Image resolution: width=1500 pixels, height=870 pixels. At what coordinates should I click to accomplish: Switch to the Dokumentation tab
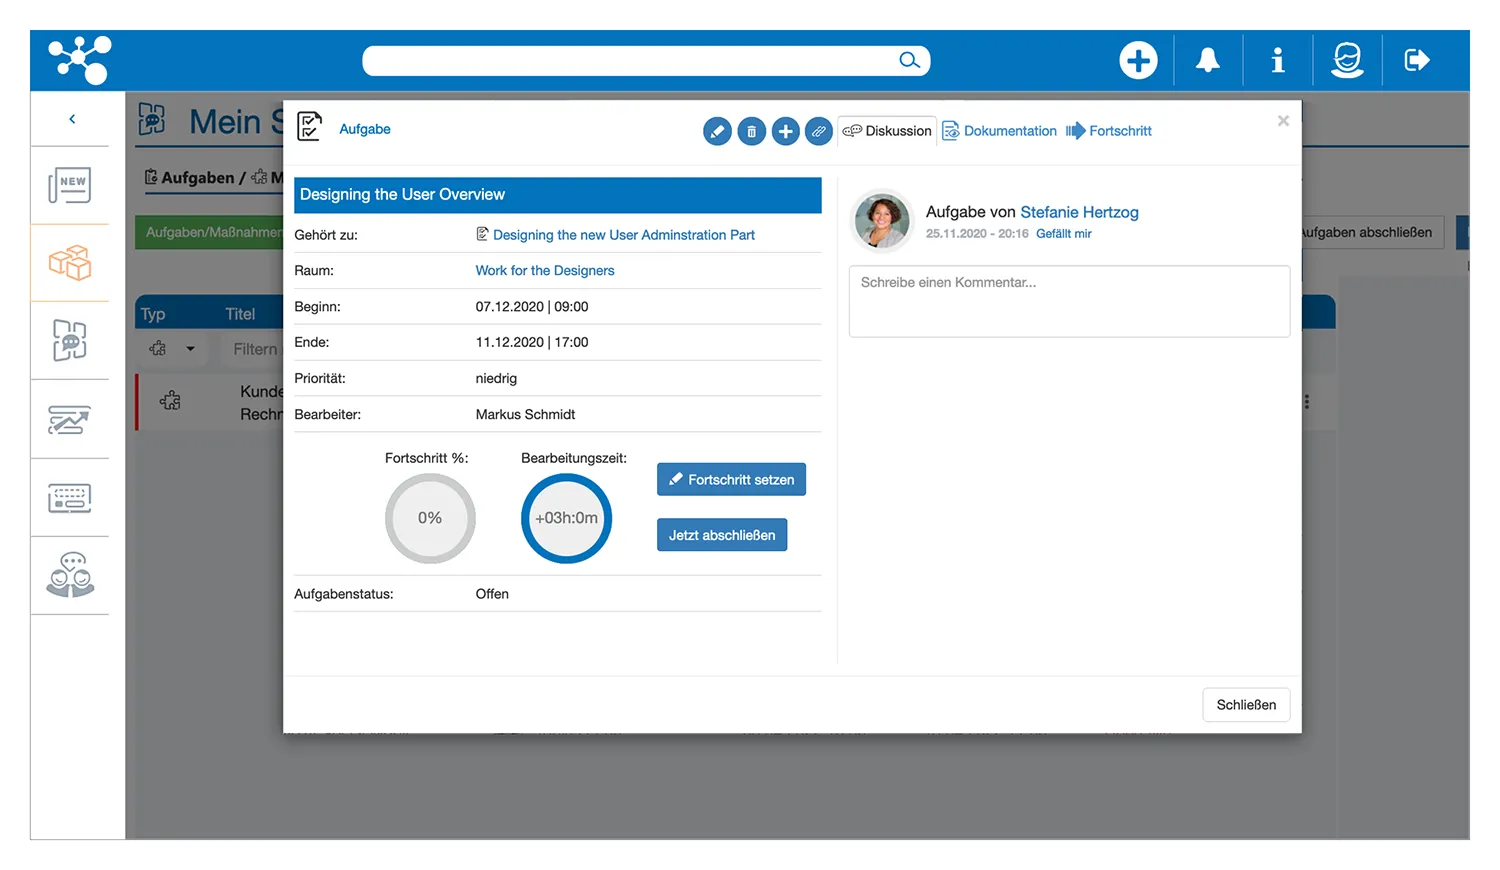point(1000,131)
